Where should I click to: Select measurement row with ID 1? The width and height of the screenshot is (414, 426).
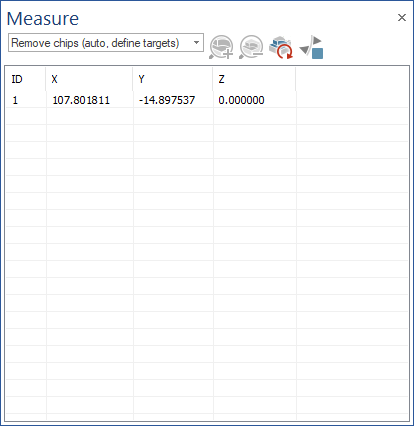207,100
